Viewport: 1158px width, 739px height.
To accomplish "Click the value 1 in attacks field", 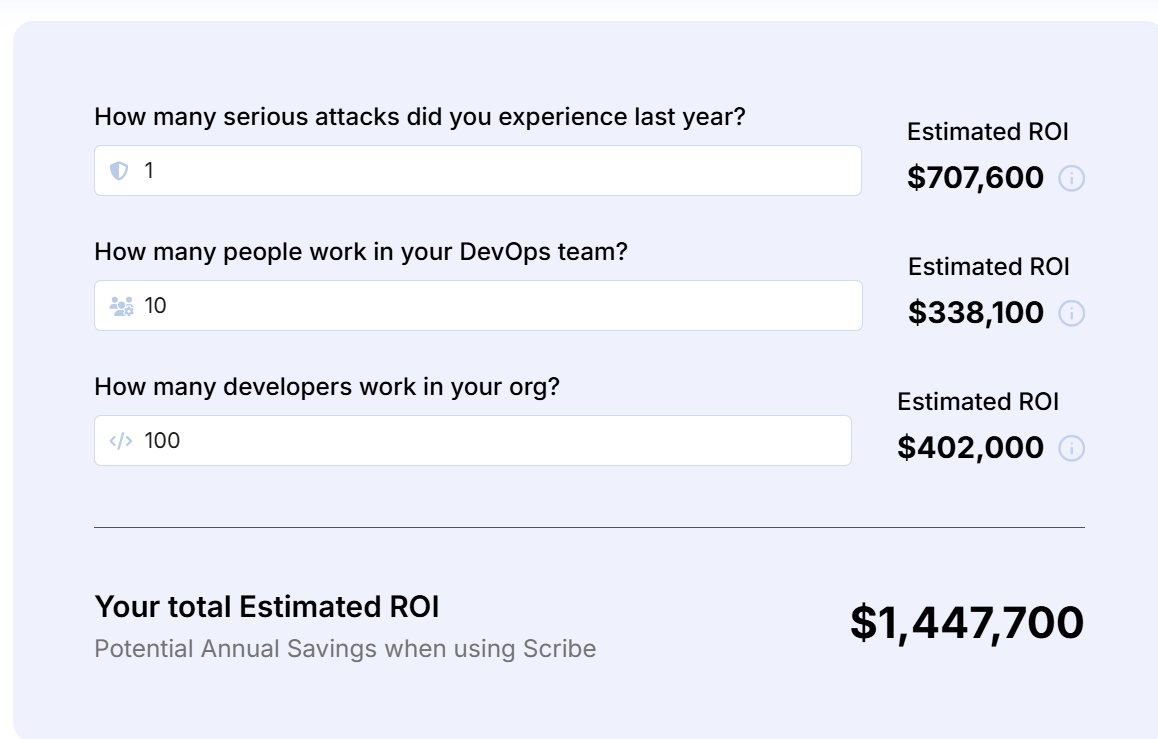I will pos(149,171).
